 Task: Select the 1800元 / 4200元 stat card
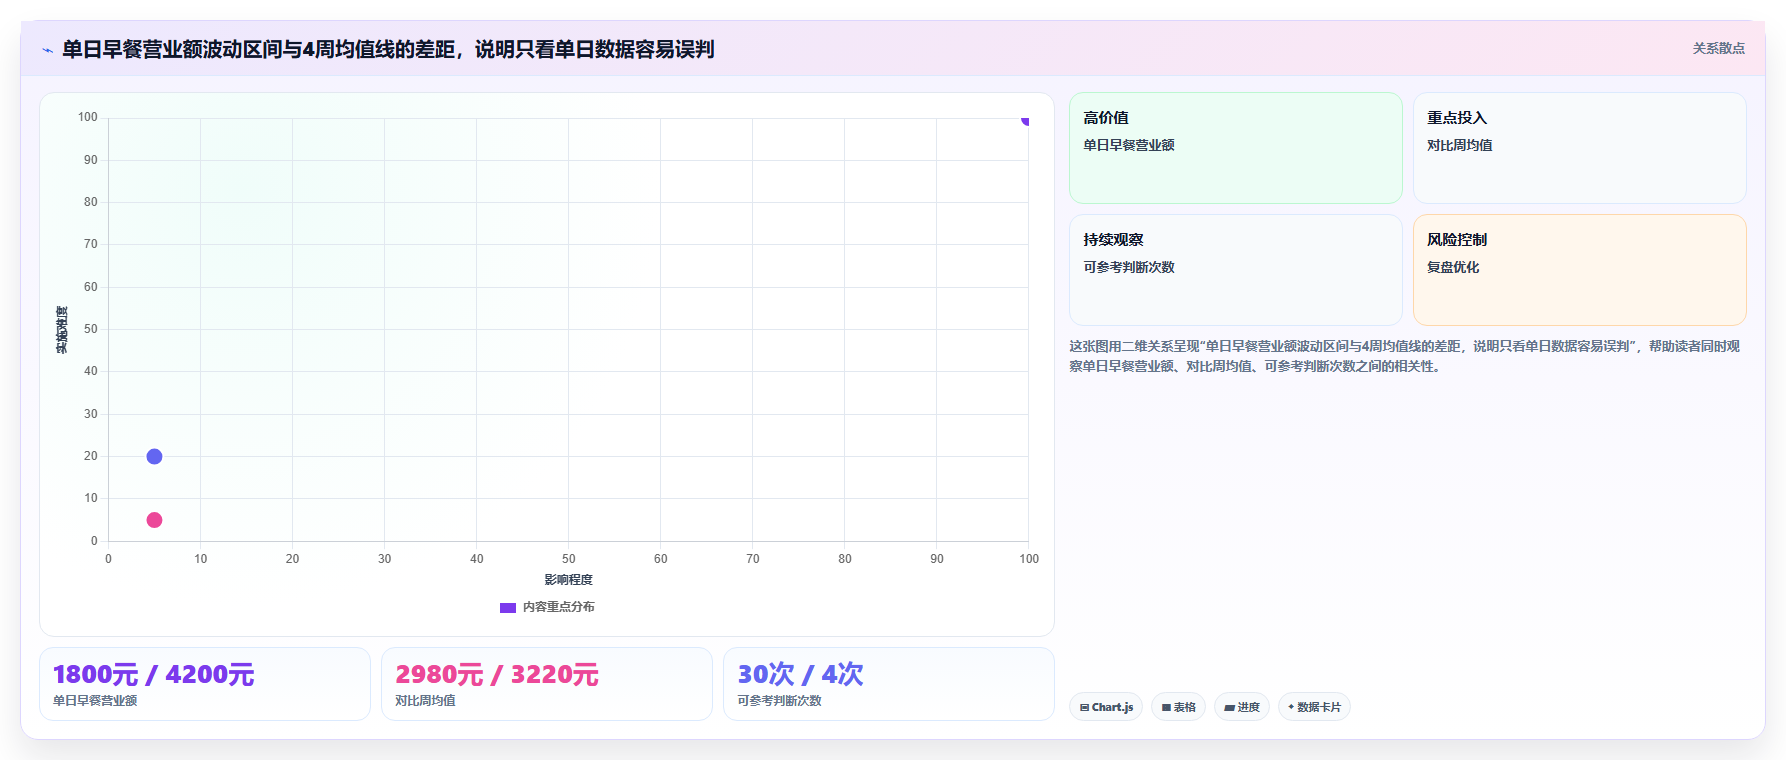pyautogui.click(x=205, y=684)
